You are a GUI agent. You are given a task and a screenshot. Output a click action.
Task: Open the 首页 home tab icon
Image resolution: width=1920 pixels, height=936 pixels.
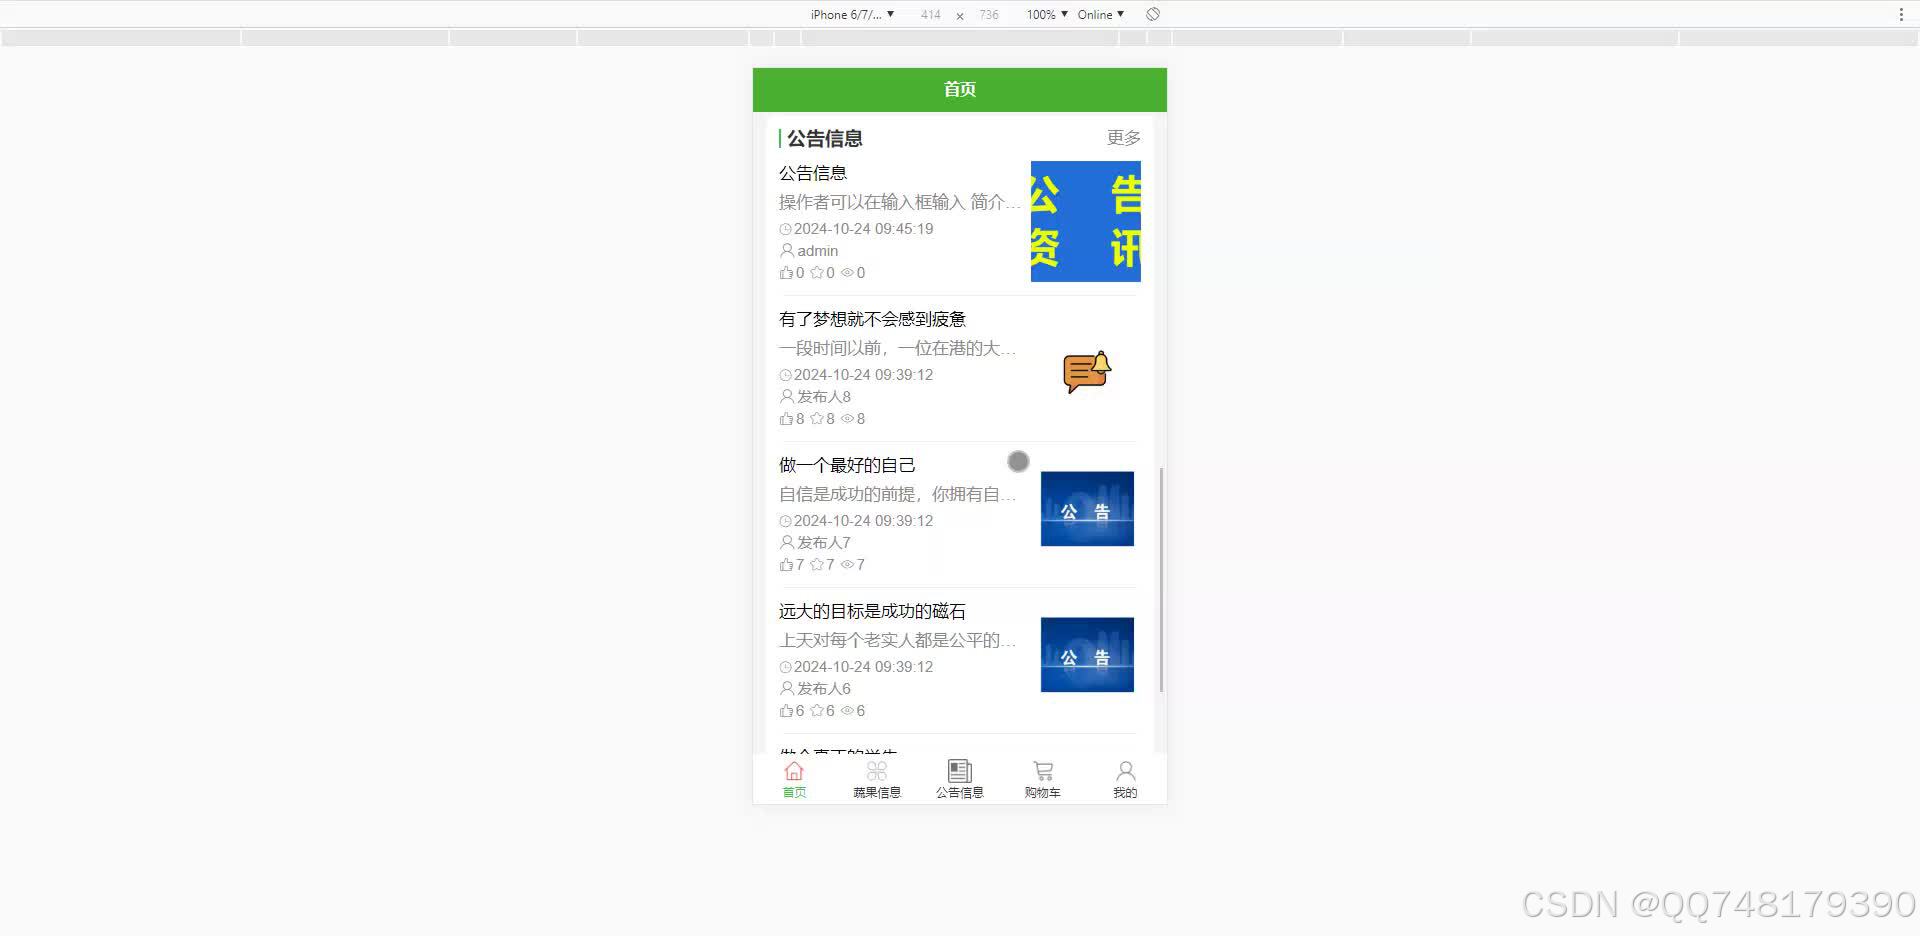tap(794, 771)
